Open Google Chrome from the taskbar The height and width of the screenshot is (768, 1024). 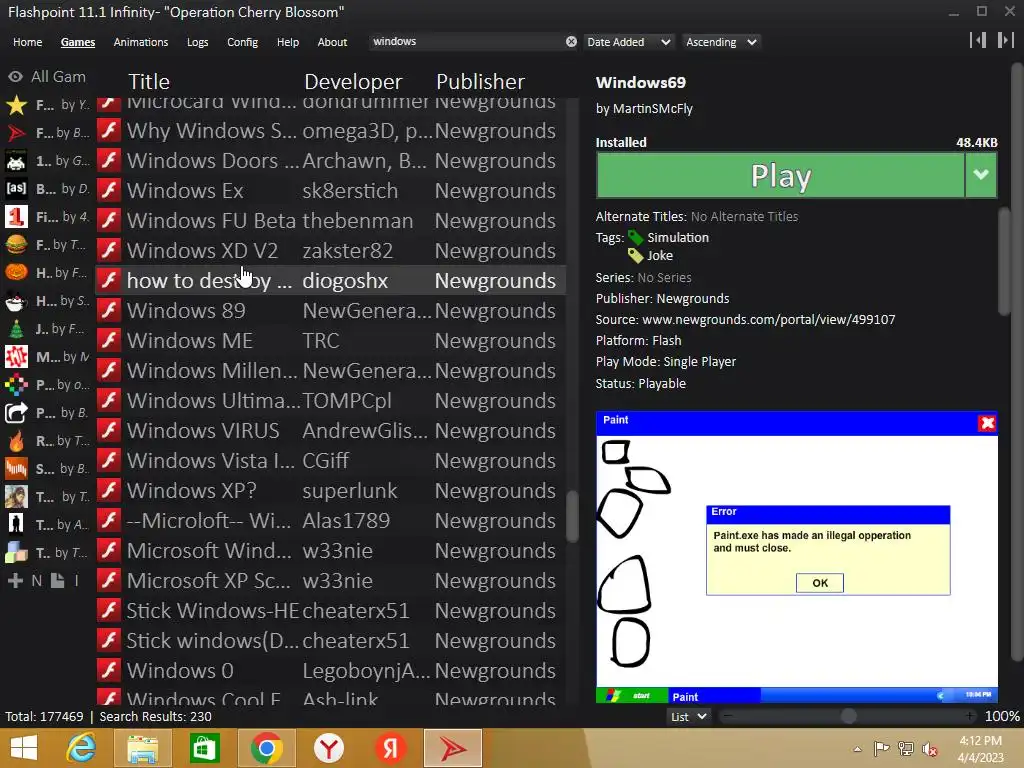266,748
